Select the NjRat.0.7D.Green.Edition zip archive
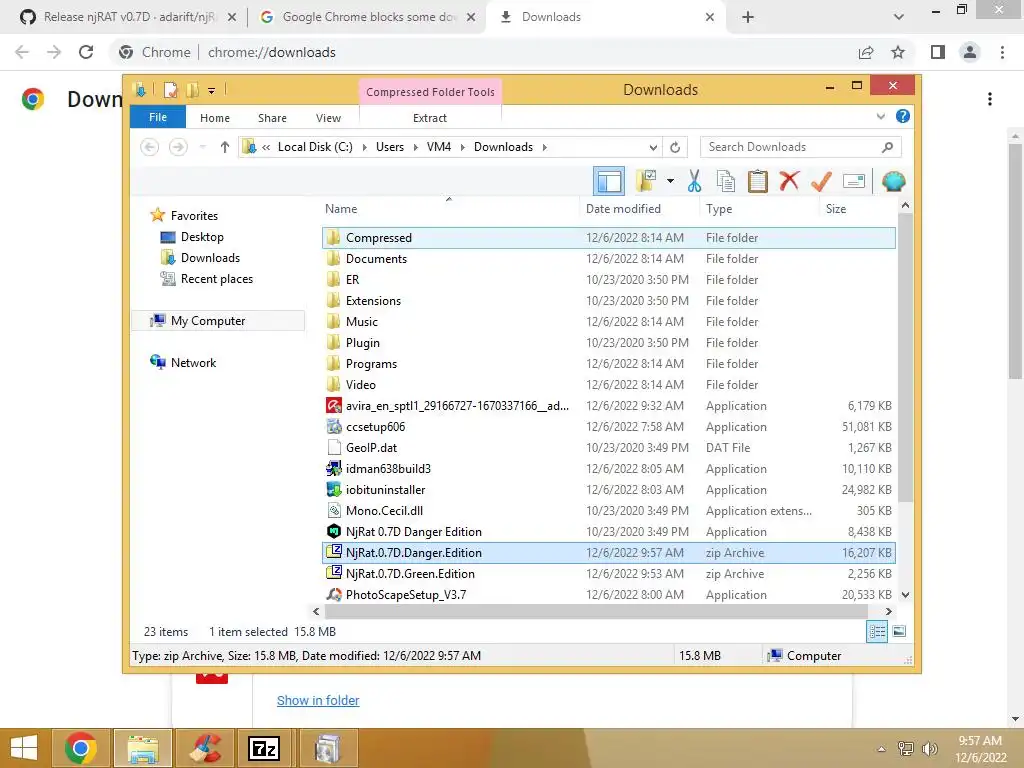Screen dimensions: 1024x768 (x=609, y=573)
